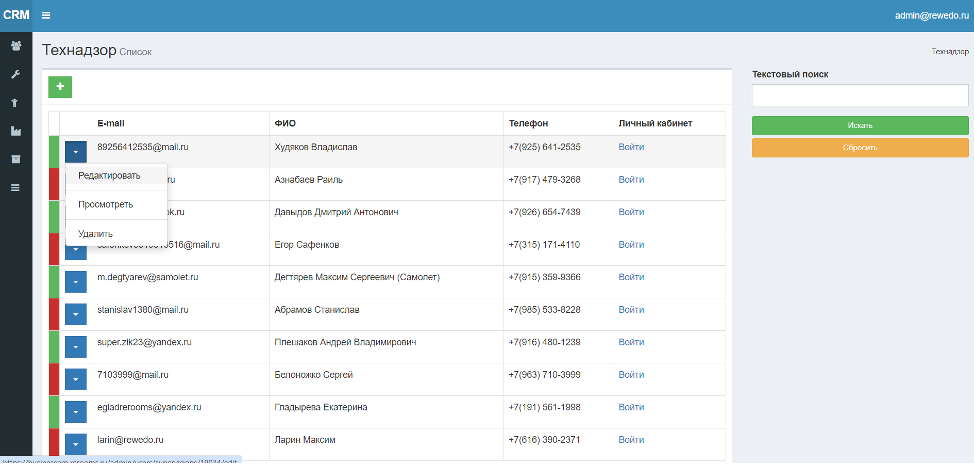Open actions dropdown for m.degtyarev@samolet.ru
The image size is (974, 464).
click(76, 281)
